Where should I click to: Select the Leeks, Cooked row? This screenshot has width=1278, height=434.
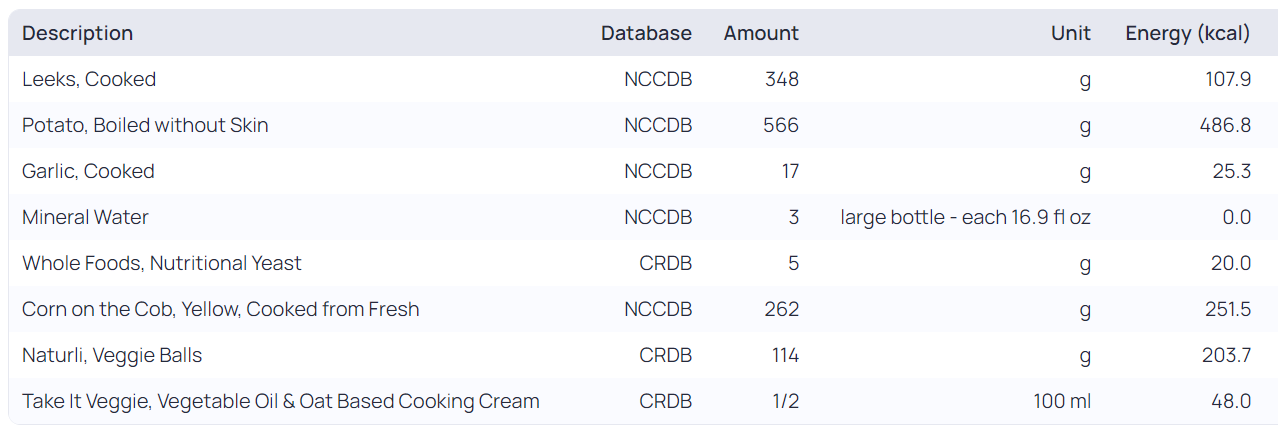click(89, 79)
